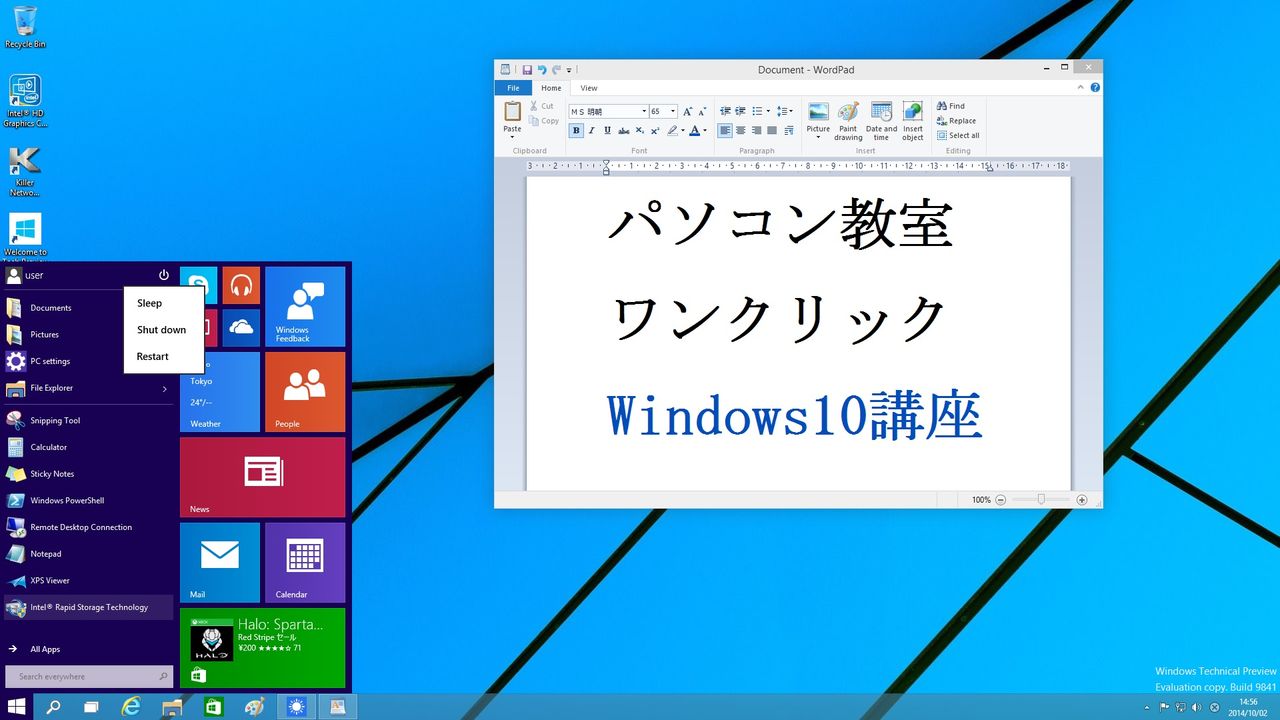The height and width of the screenshot is (720, 1280).
Task: Click Replace in the Editing group
Action: point(956,120)
